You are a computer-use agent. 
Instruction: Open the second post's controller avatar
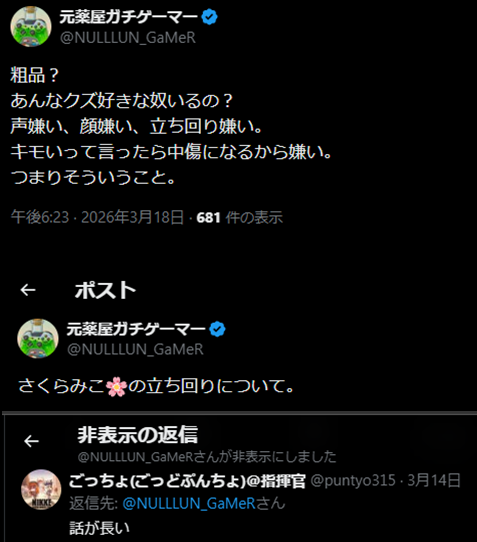click(38, 338)
